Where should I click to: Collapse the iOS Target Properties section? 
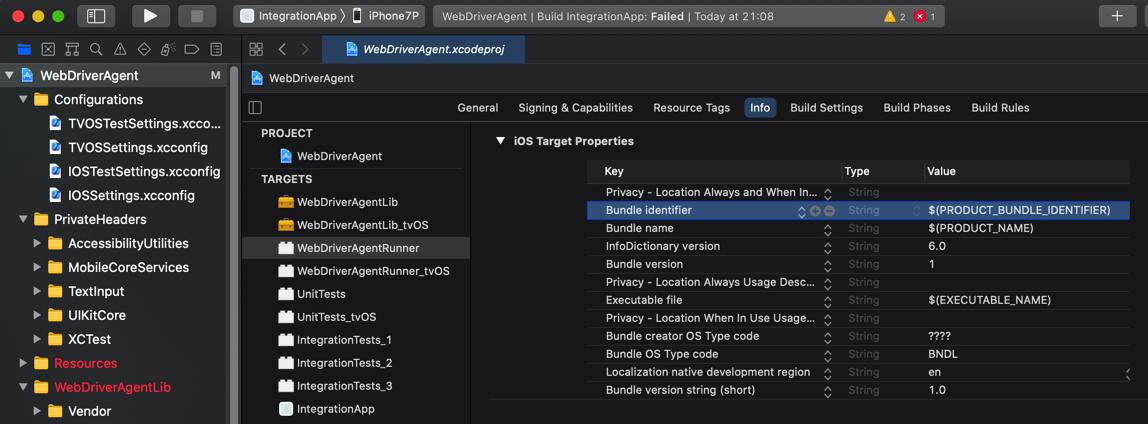pos(500,141)
